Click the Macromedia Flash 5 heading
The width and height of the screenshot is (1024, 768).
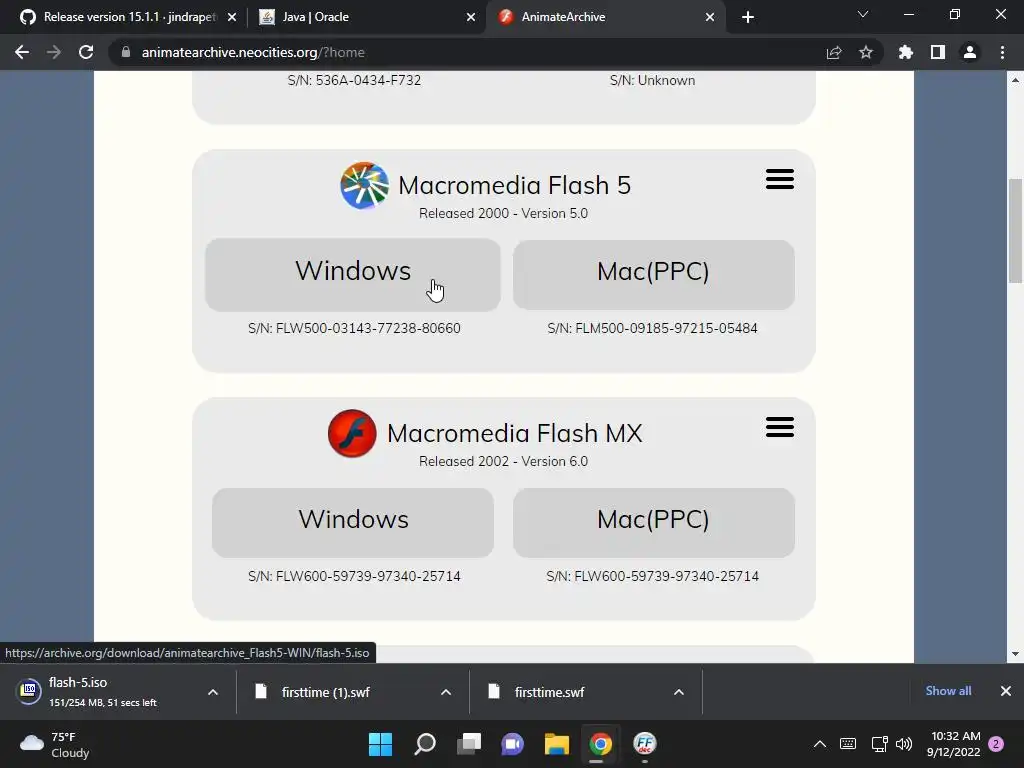[515, 185]
